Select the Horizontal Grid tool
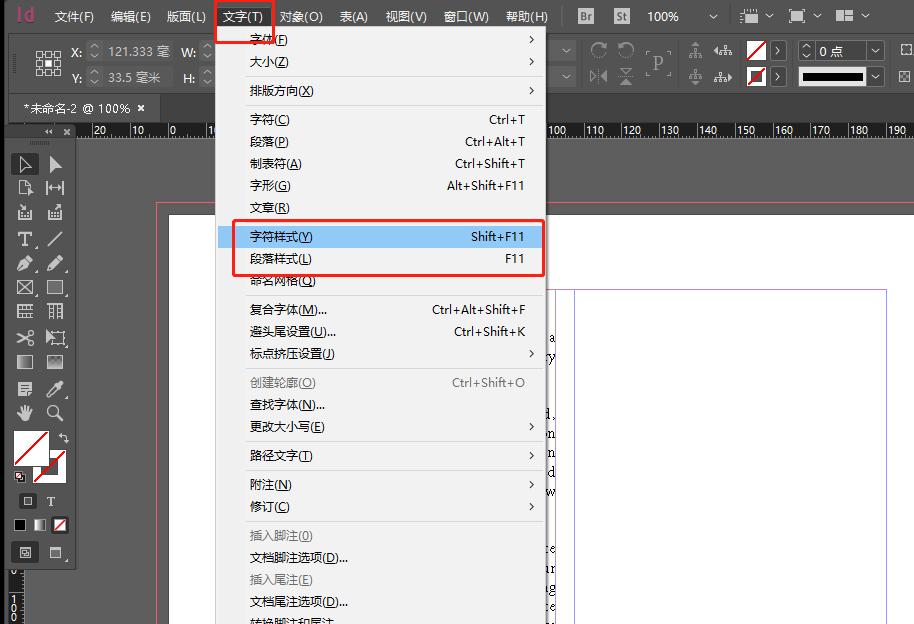Viewport: 914px width, 624px height. pyautogui.click(x=25, y=311)
